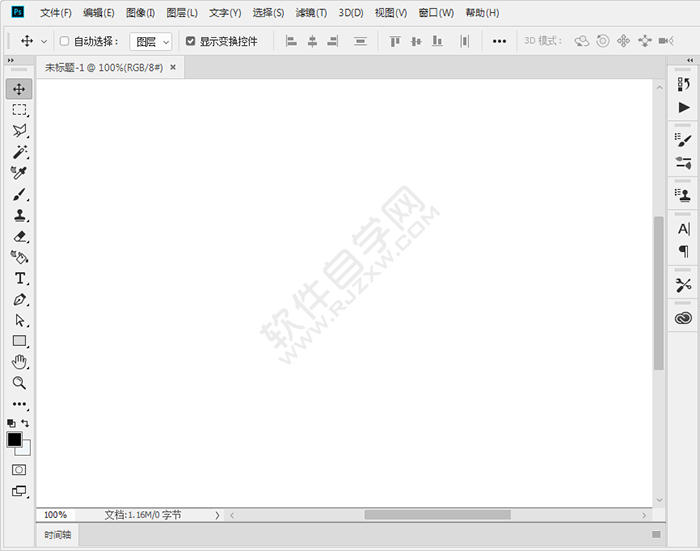This screenshot has height=551, width=700.
Task: Open the Clone Source panel icon
Action: (x=683, y=195)
